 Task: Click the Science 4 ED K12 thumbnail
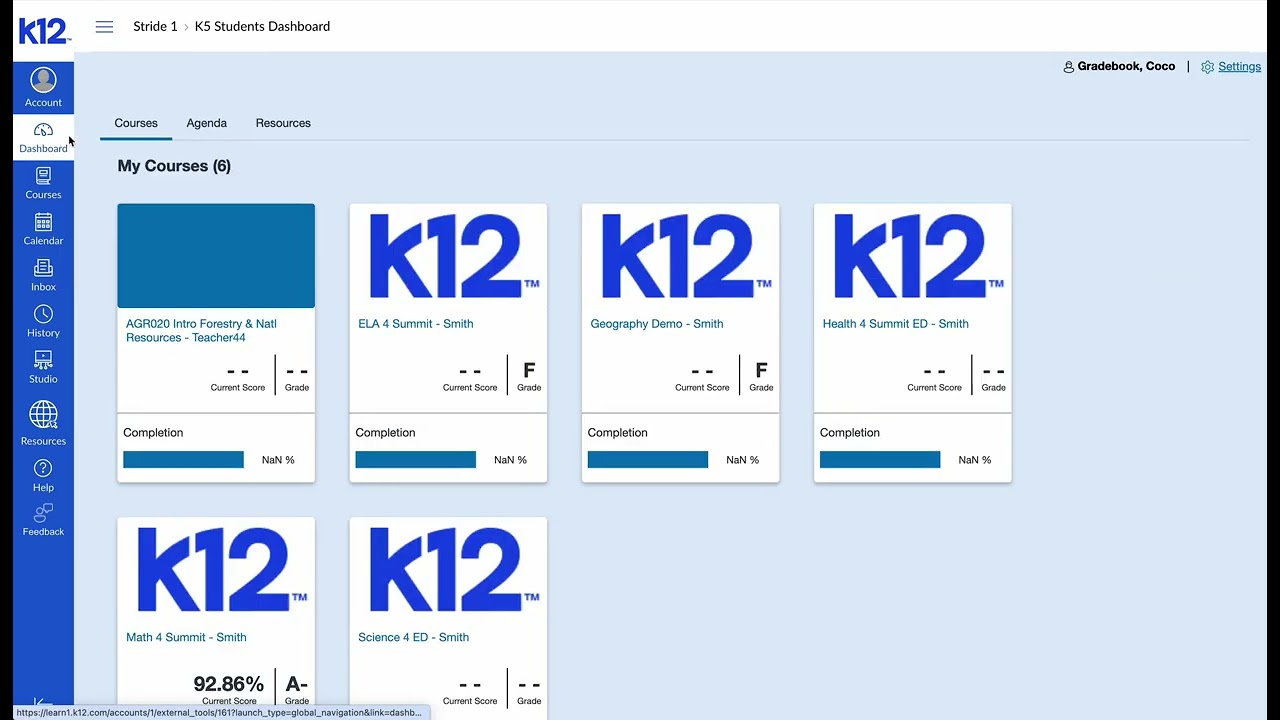(x=448, y=570)
